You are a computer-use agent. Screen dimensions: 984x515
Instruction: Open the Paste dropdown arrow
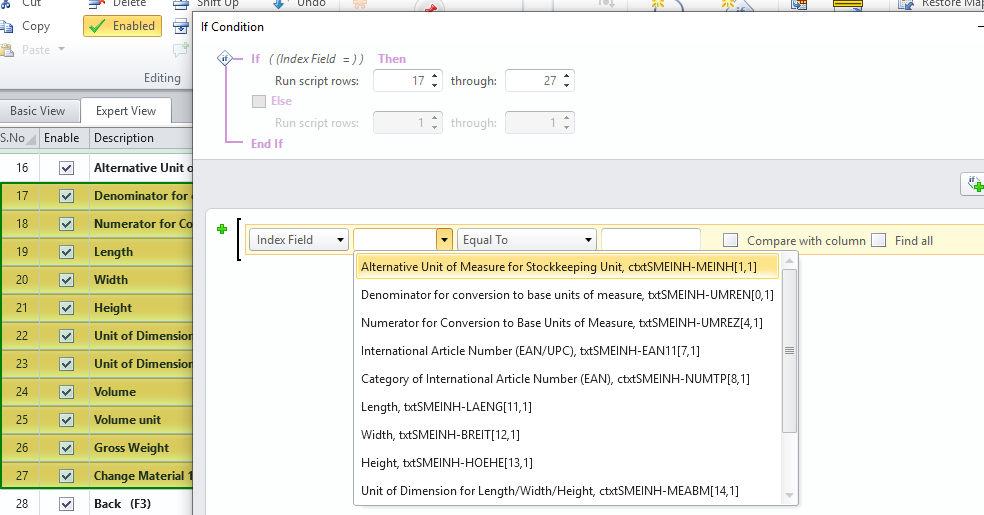click(x=62, y=49)
